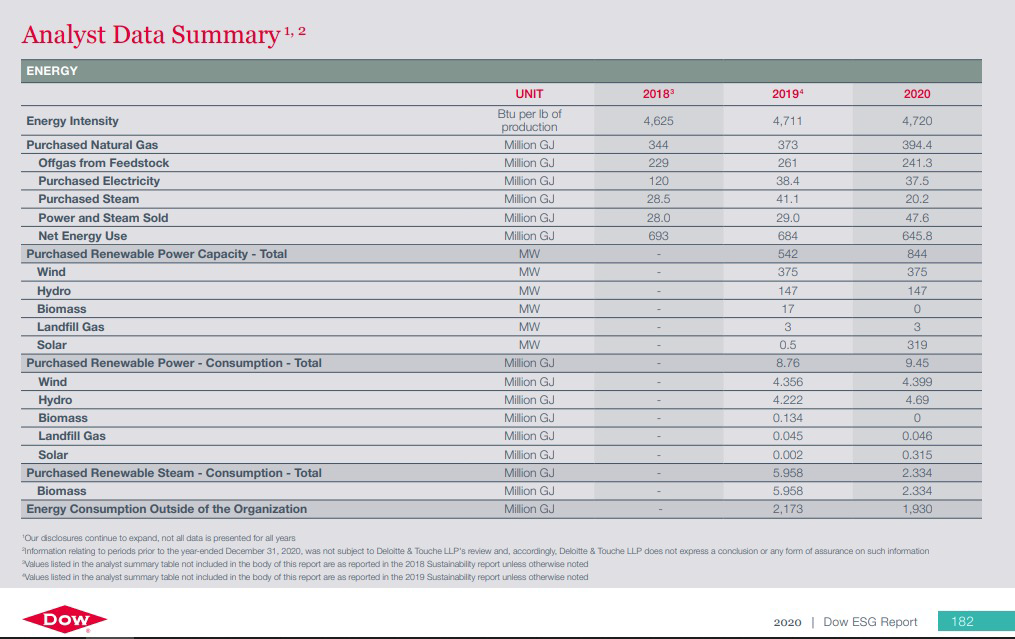Viewport: 1015px width, 639px height.
Task: Click the UNIT column header
Action: (529, 94)
